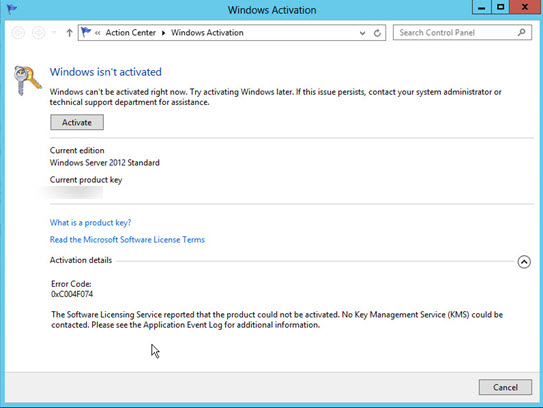Click the 'Activation details' label
The image size is (543, 408).
coord(81,260)
